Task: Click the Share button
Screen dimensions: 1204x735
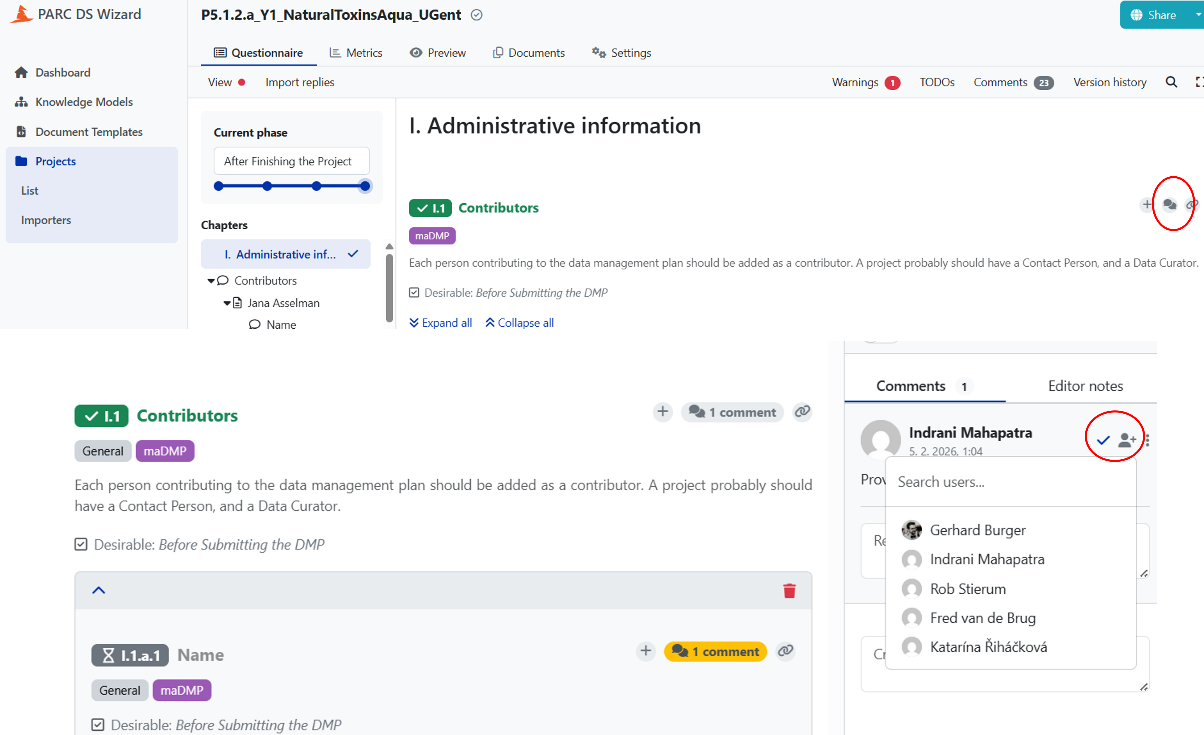Action: coord(1152,15)
